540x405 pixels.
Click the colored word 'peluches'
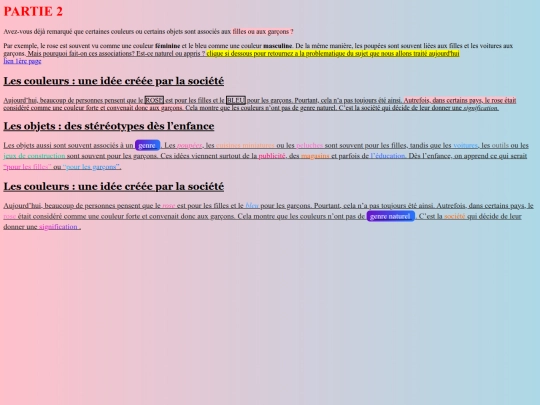point(310,146)
